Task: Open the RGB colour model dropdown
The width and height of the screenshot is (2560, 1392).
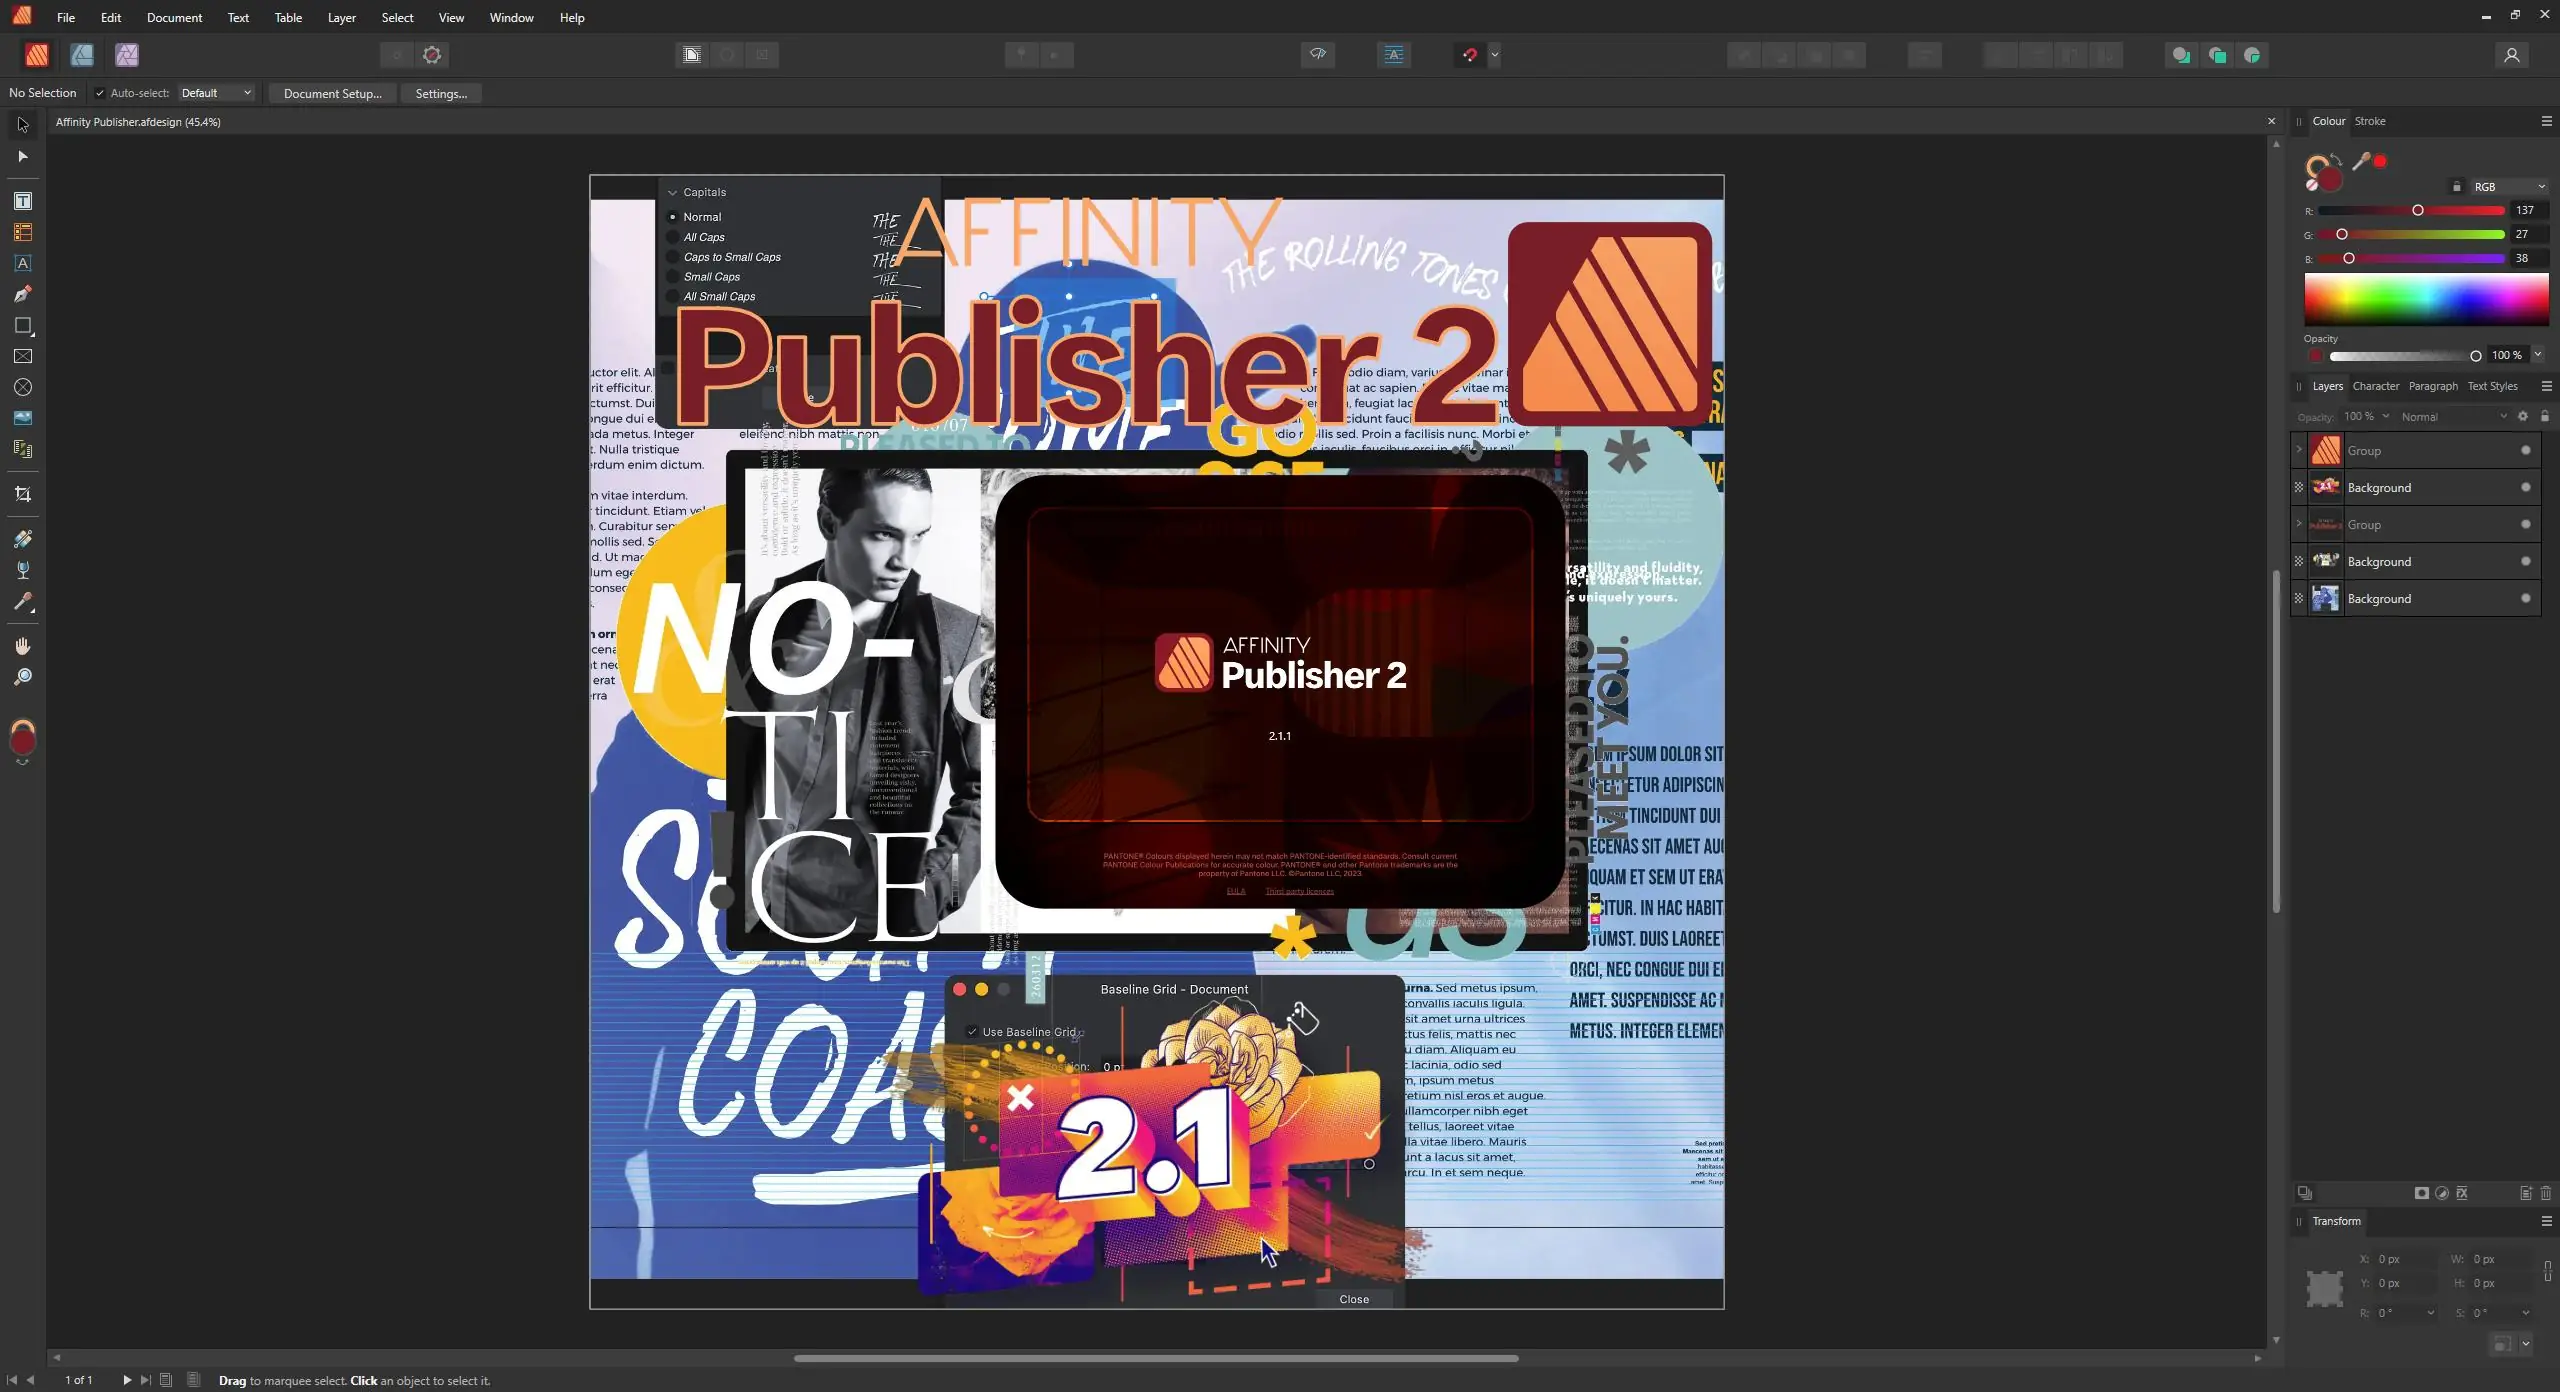Action: [x=2508, y=187]
